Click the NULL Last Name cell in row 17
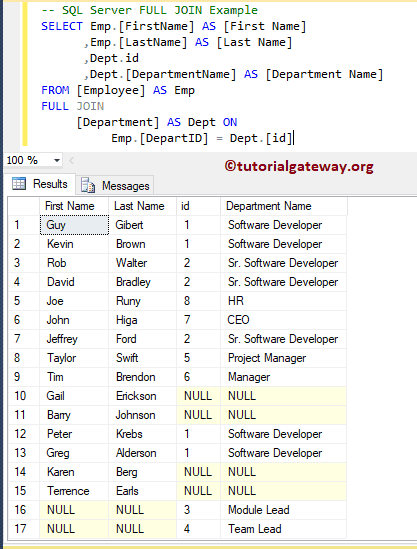The height and width of the screenshot is (549, 417). (x=143, y=529)
